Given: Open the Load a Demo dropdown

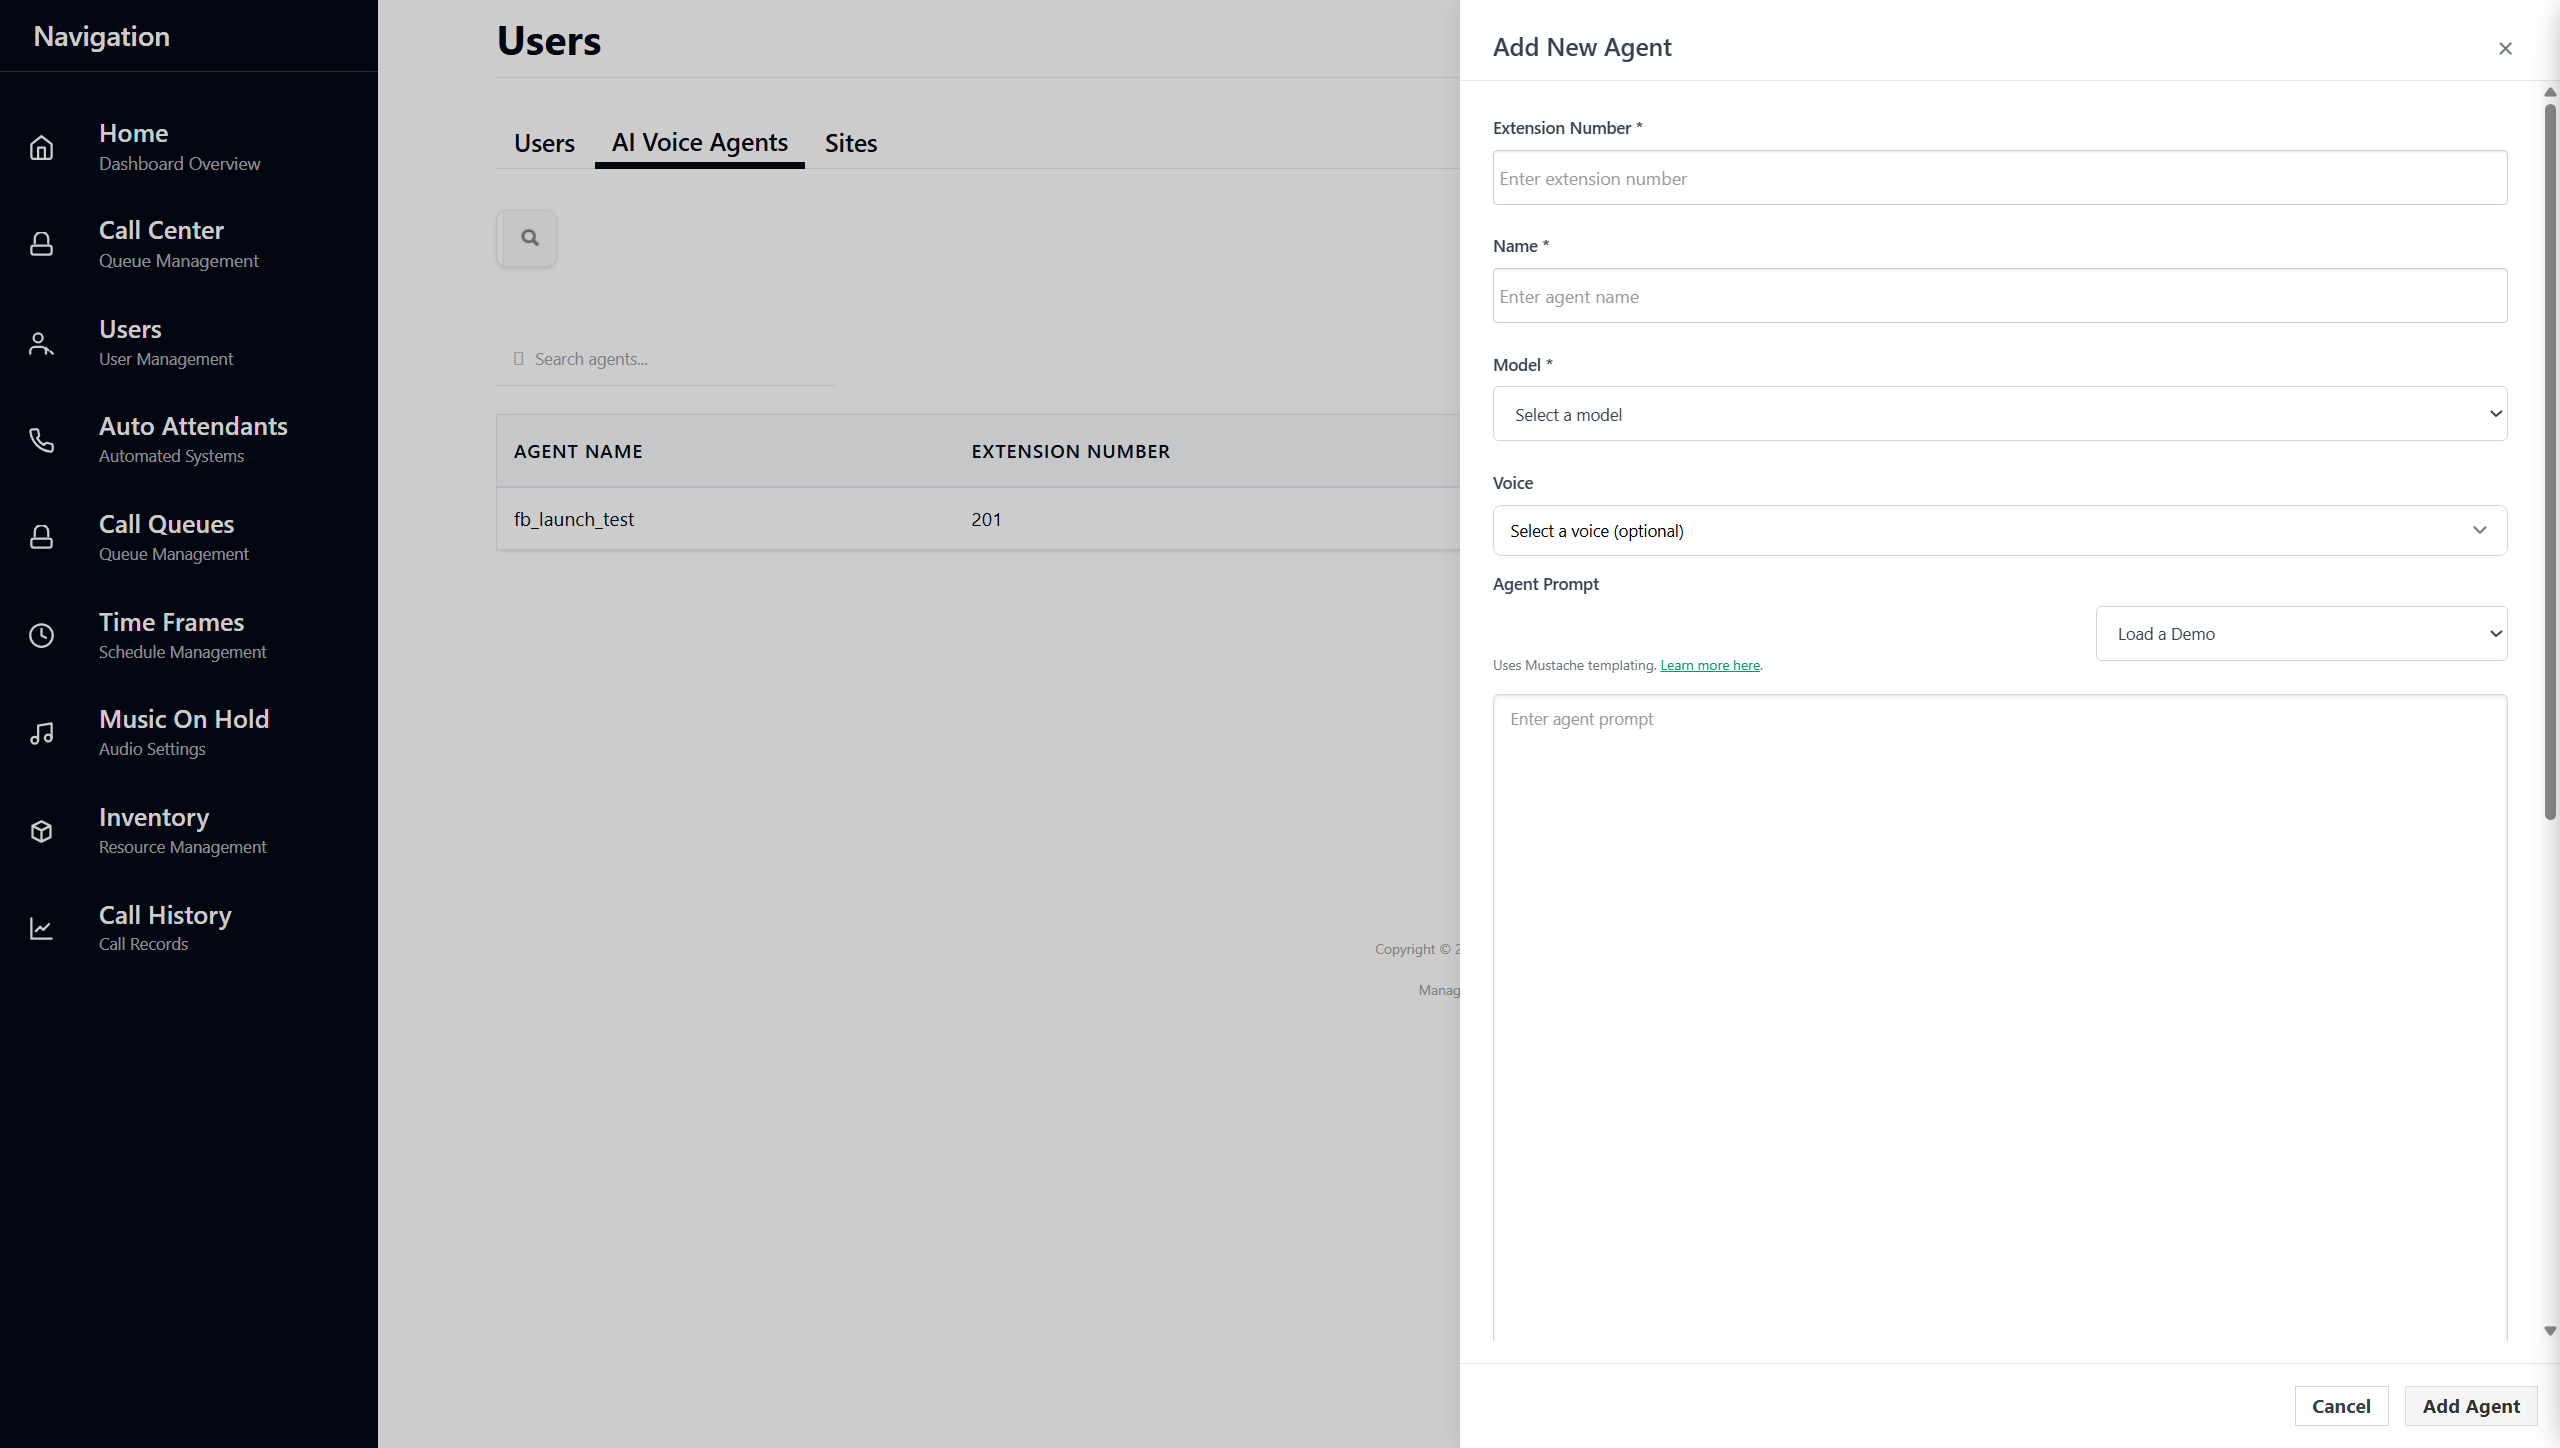Looking at the screenshot, I should coord(2301,634).
